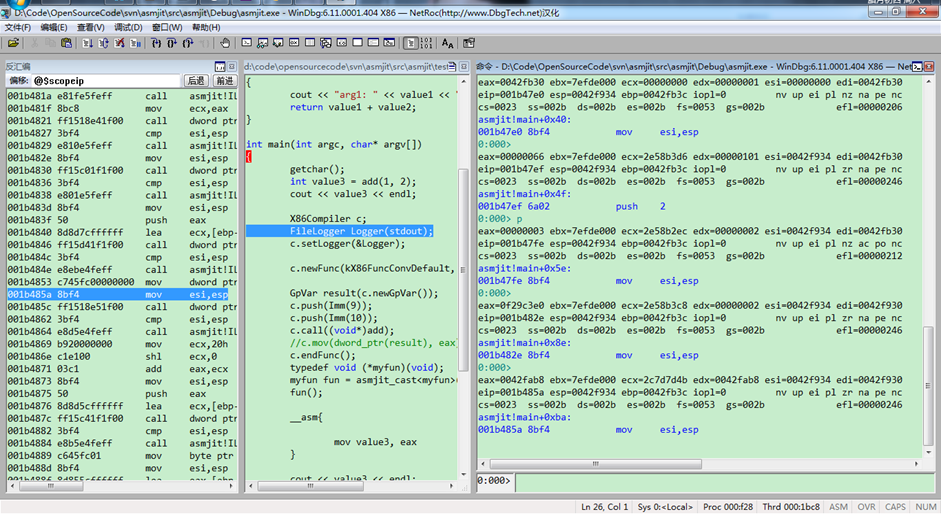Click command window scroll-up arrow
The image size is (941, 514).
pyautogui.click(x=928, y=81)
